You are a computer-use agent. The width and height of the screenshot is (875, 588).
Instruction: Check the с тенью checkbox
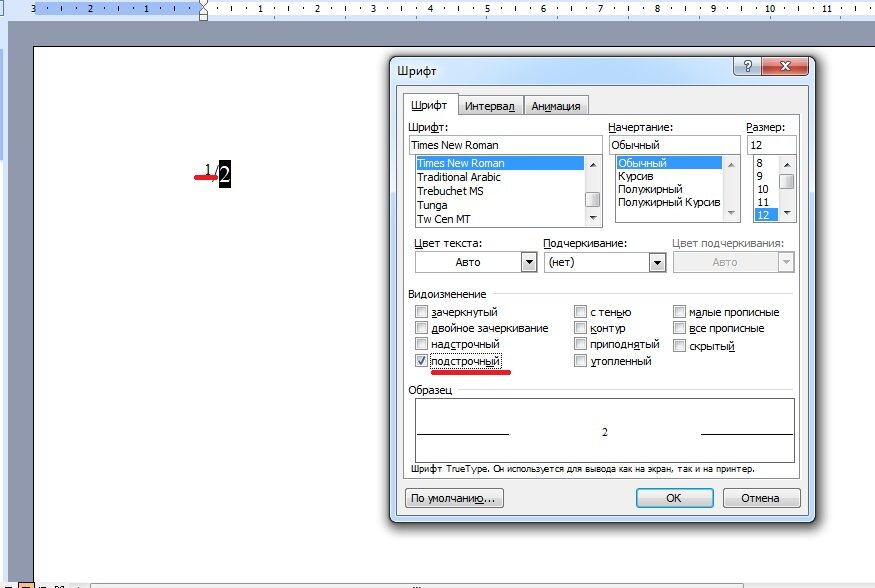[x=581, y=312]
